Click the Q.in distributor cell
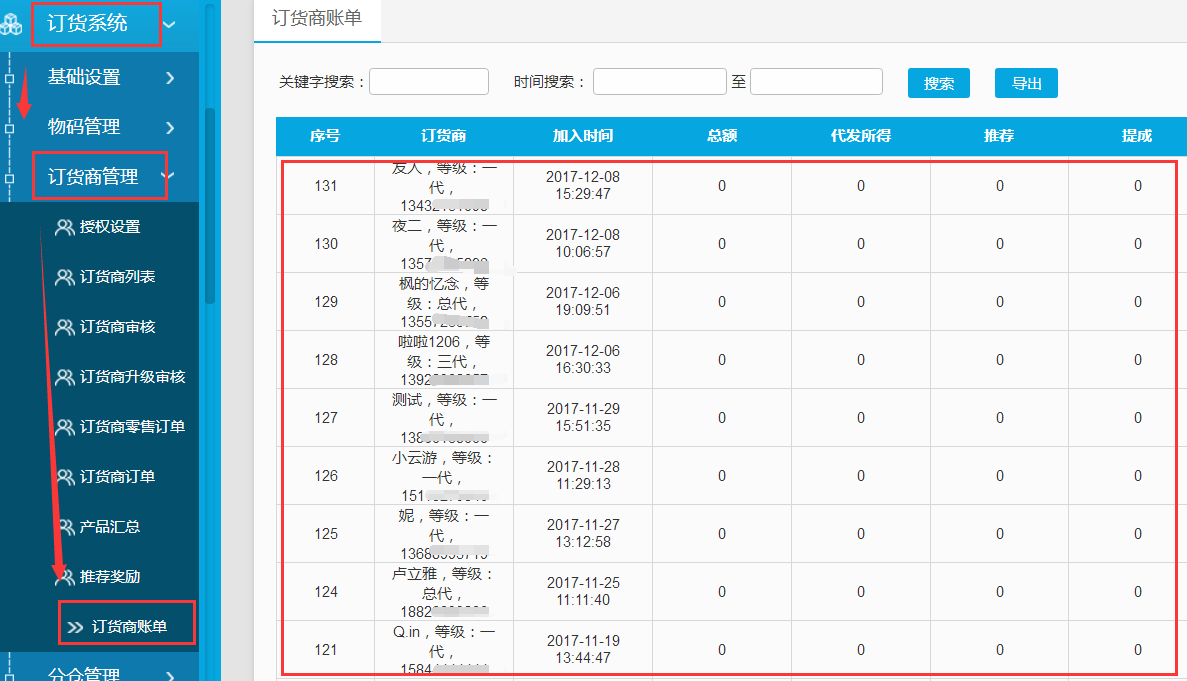The width and height of the screenshot is (1187, 681). [444, 650]
